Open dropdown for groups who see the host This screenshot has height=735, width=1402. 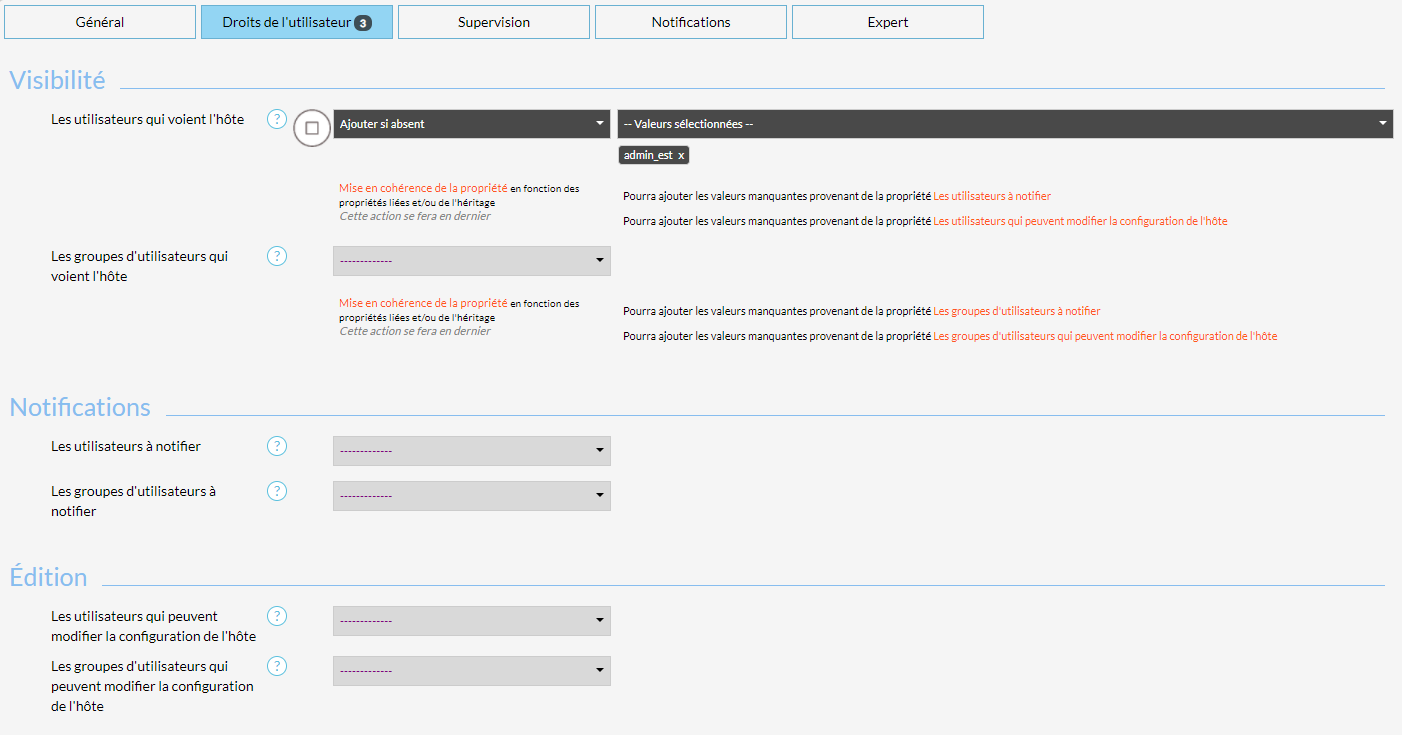click(471, 261)
